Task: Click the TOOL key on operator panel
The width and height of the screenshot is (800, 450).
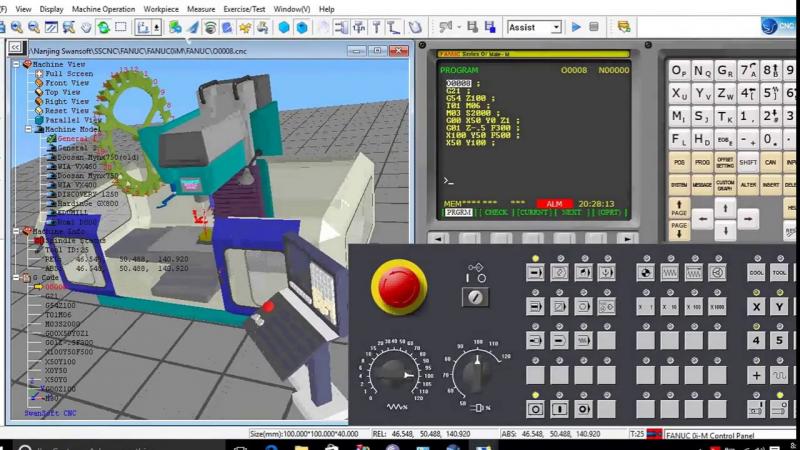Action: point(779,273)
